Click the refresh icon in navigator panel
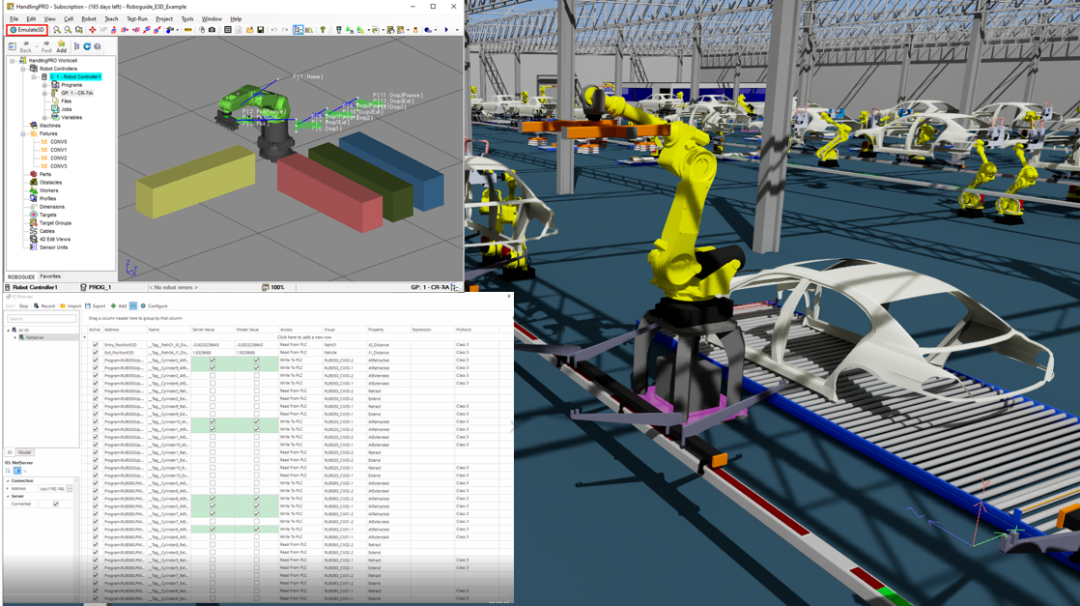The width and height of the screenshot is (1080, 606). click(x=87, y=46)
